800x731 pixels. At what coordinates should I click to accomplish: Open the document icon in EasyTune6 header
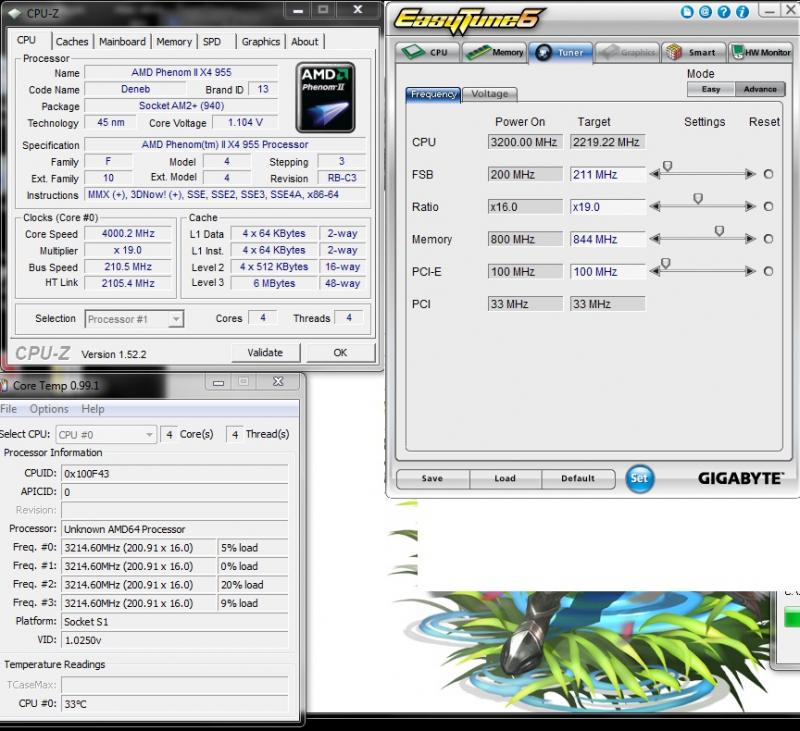[687, 12]
